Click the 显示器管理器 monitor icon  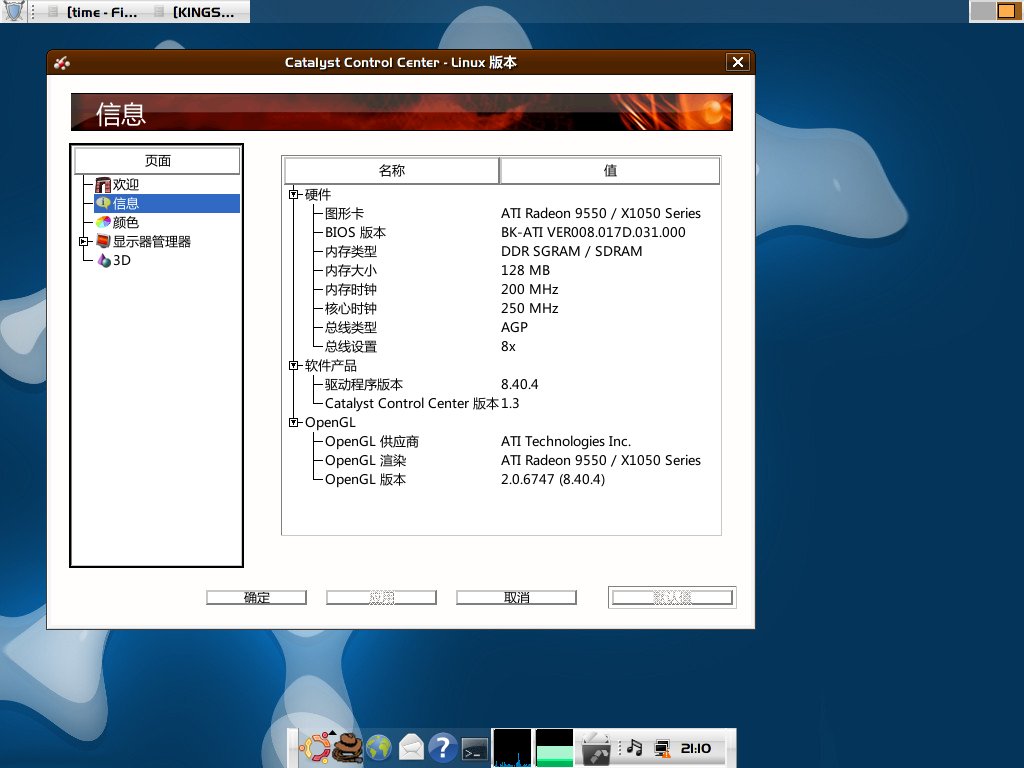pyautogui.click(x=103, y=242)
